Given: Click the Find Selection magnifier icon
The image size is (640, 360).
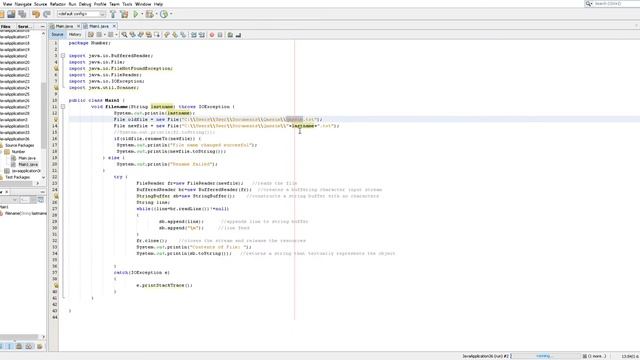Looking at the screenshot, I should point(124,35).
